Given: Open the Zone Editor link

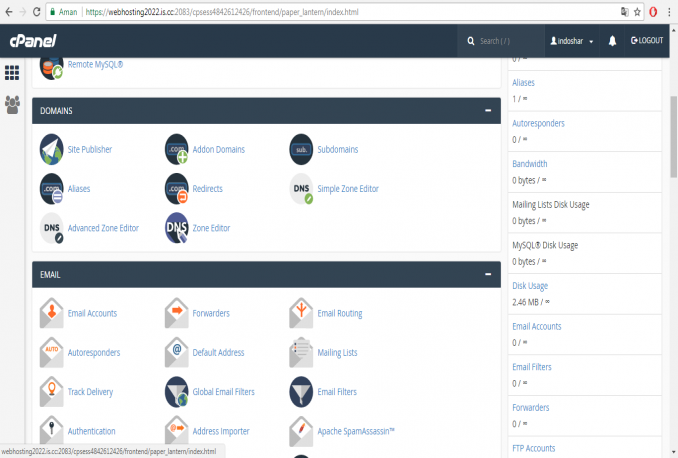Looking at the screenshot, I should coord(211,228).
